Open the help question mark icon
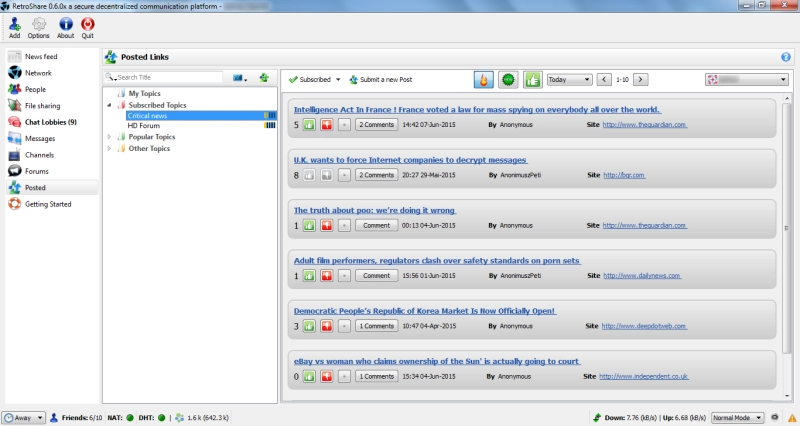Viewport: 800px width, 426px height. pyautogui.click(x=786, y=57)
